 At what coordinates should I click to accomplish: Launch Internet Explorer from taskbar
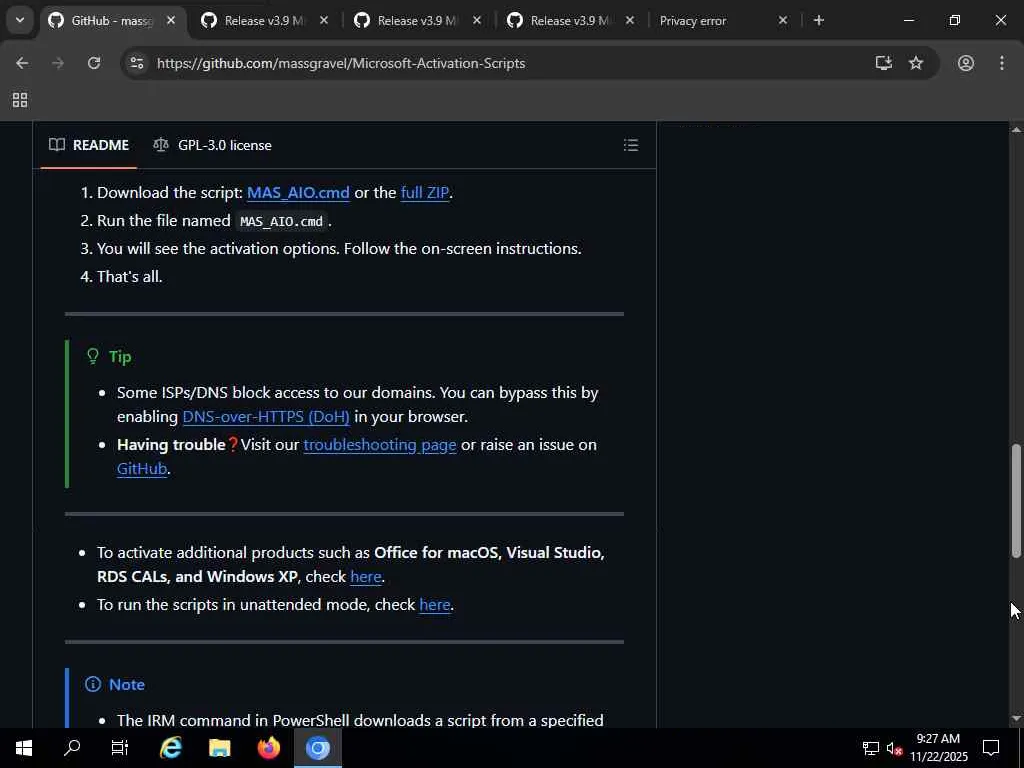170,748
